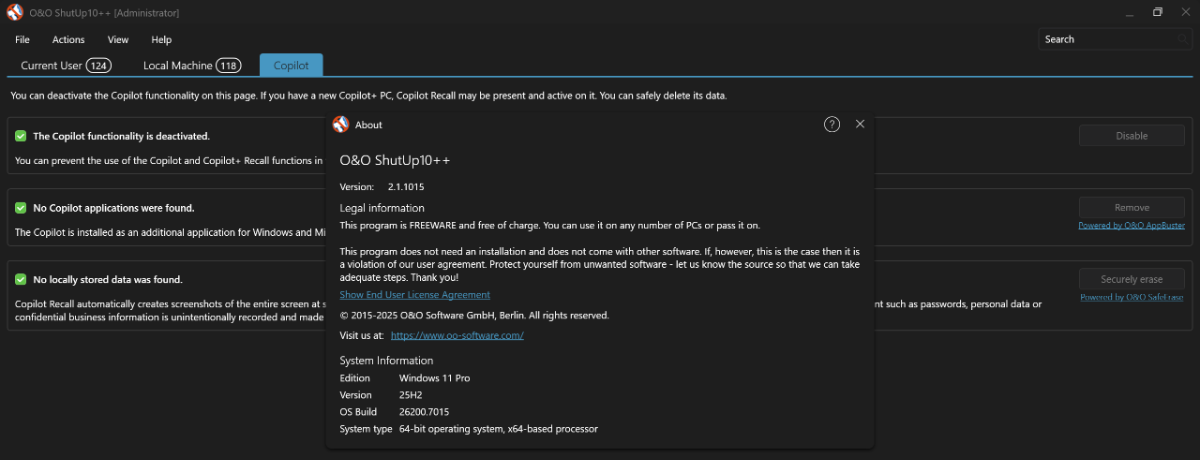
Task: Click green check beside No locally stored data
Action: [x=21, y=280]
